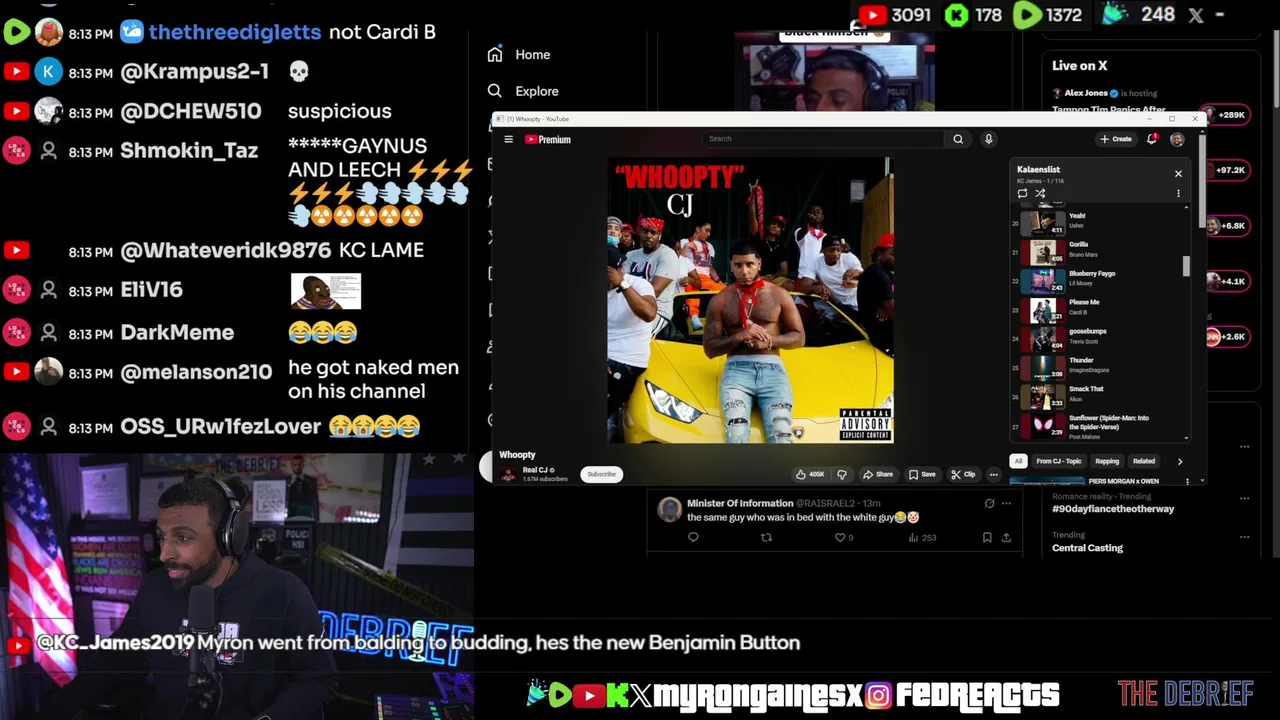Open more options on the tweet
The height and width of the screenshot is (720, 1280).
1006,504
